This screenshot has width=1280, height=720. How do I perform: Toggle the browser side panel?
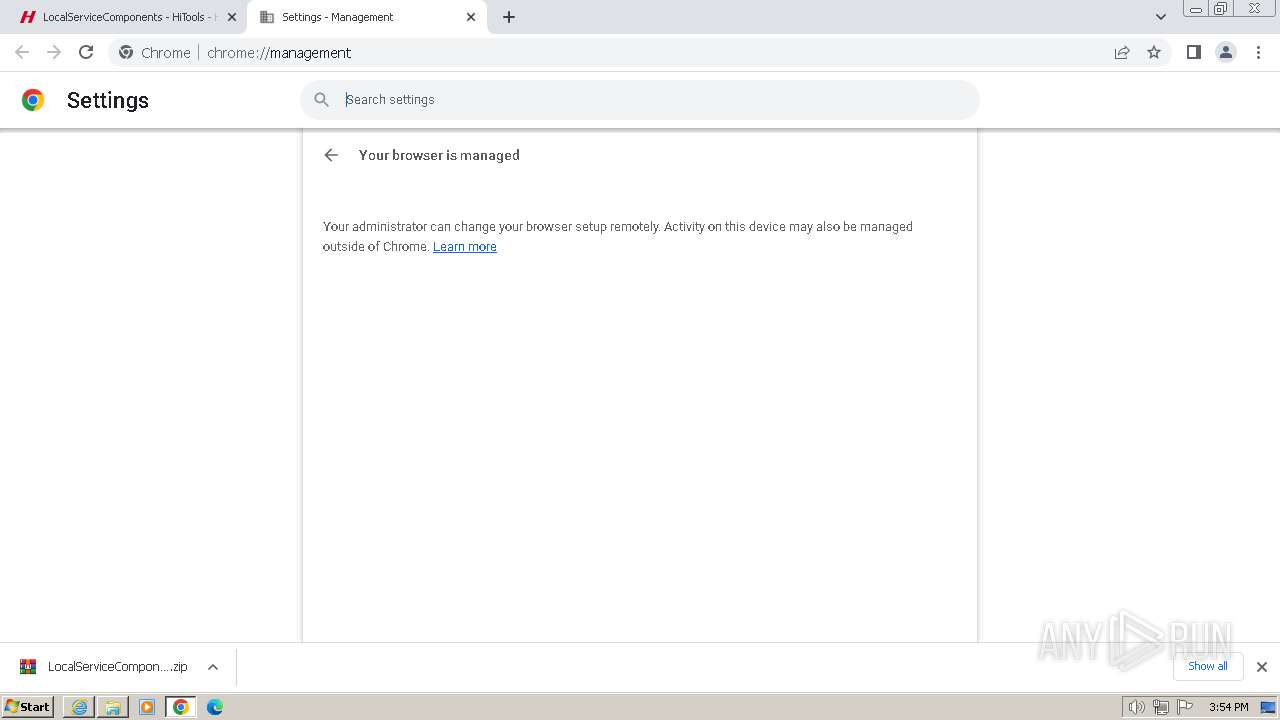(1193, 52)
